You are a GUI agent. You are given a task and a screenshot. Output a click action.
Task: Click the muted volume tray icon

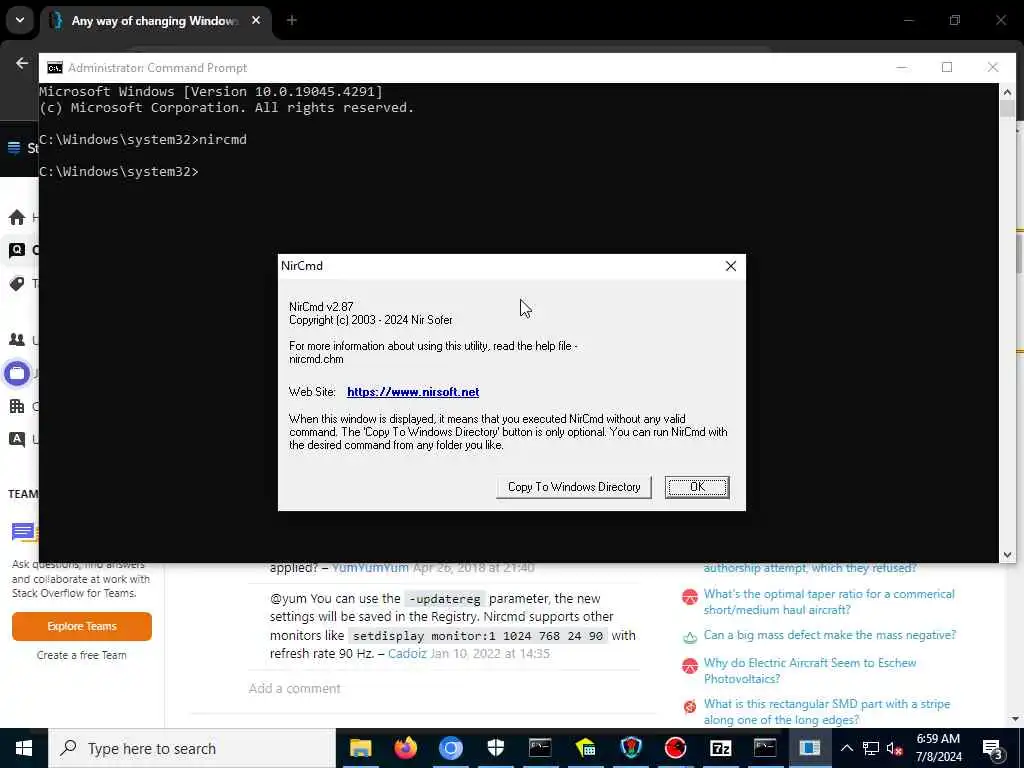[894, 748]
